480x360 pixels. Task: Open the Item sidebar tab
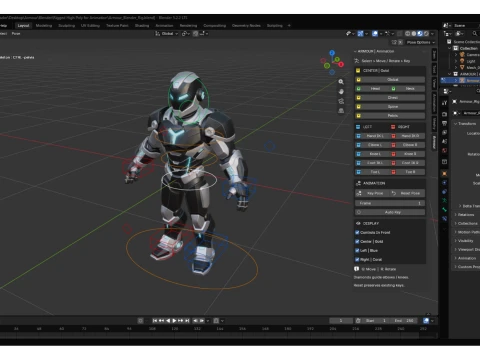click(434, 55)
